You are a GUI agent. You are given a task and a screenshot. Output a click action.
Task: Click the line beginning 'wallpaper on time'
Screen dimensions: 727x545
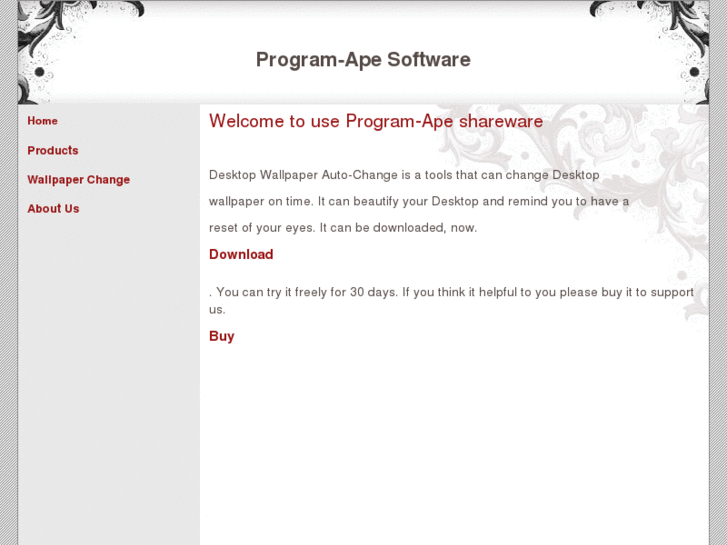coord(419,202)
